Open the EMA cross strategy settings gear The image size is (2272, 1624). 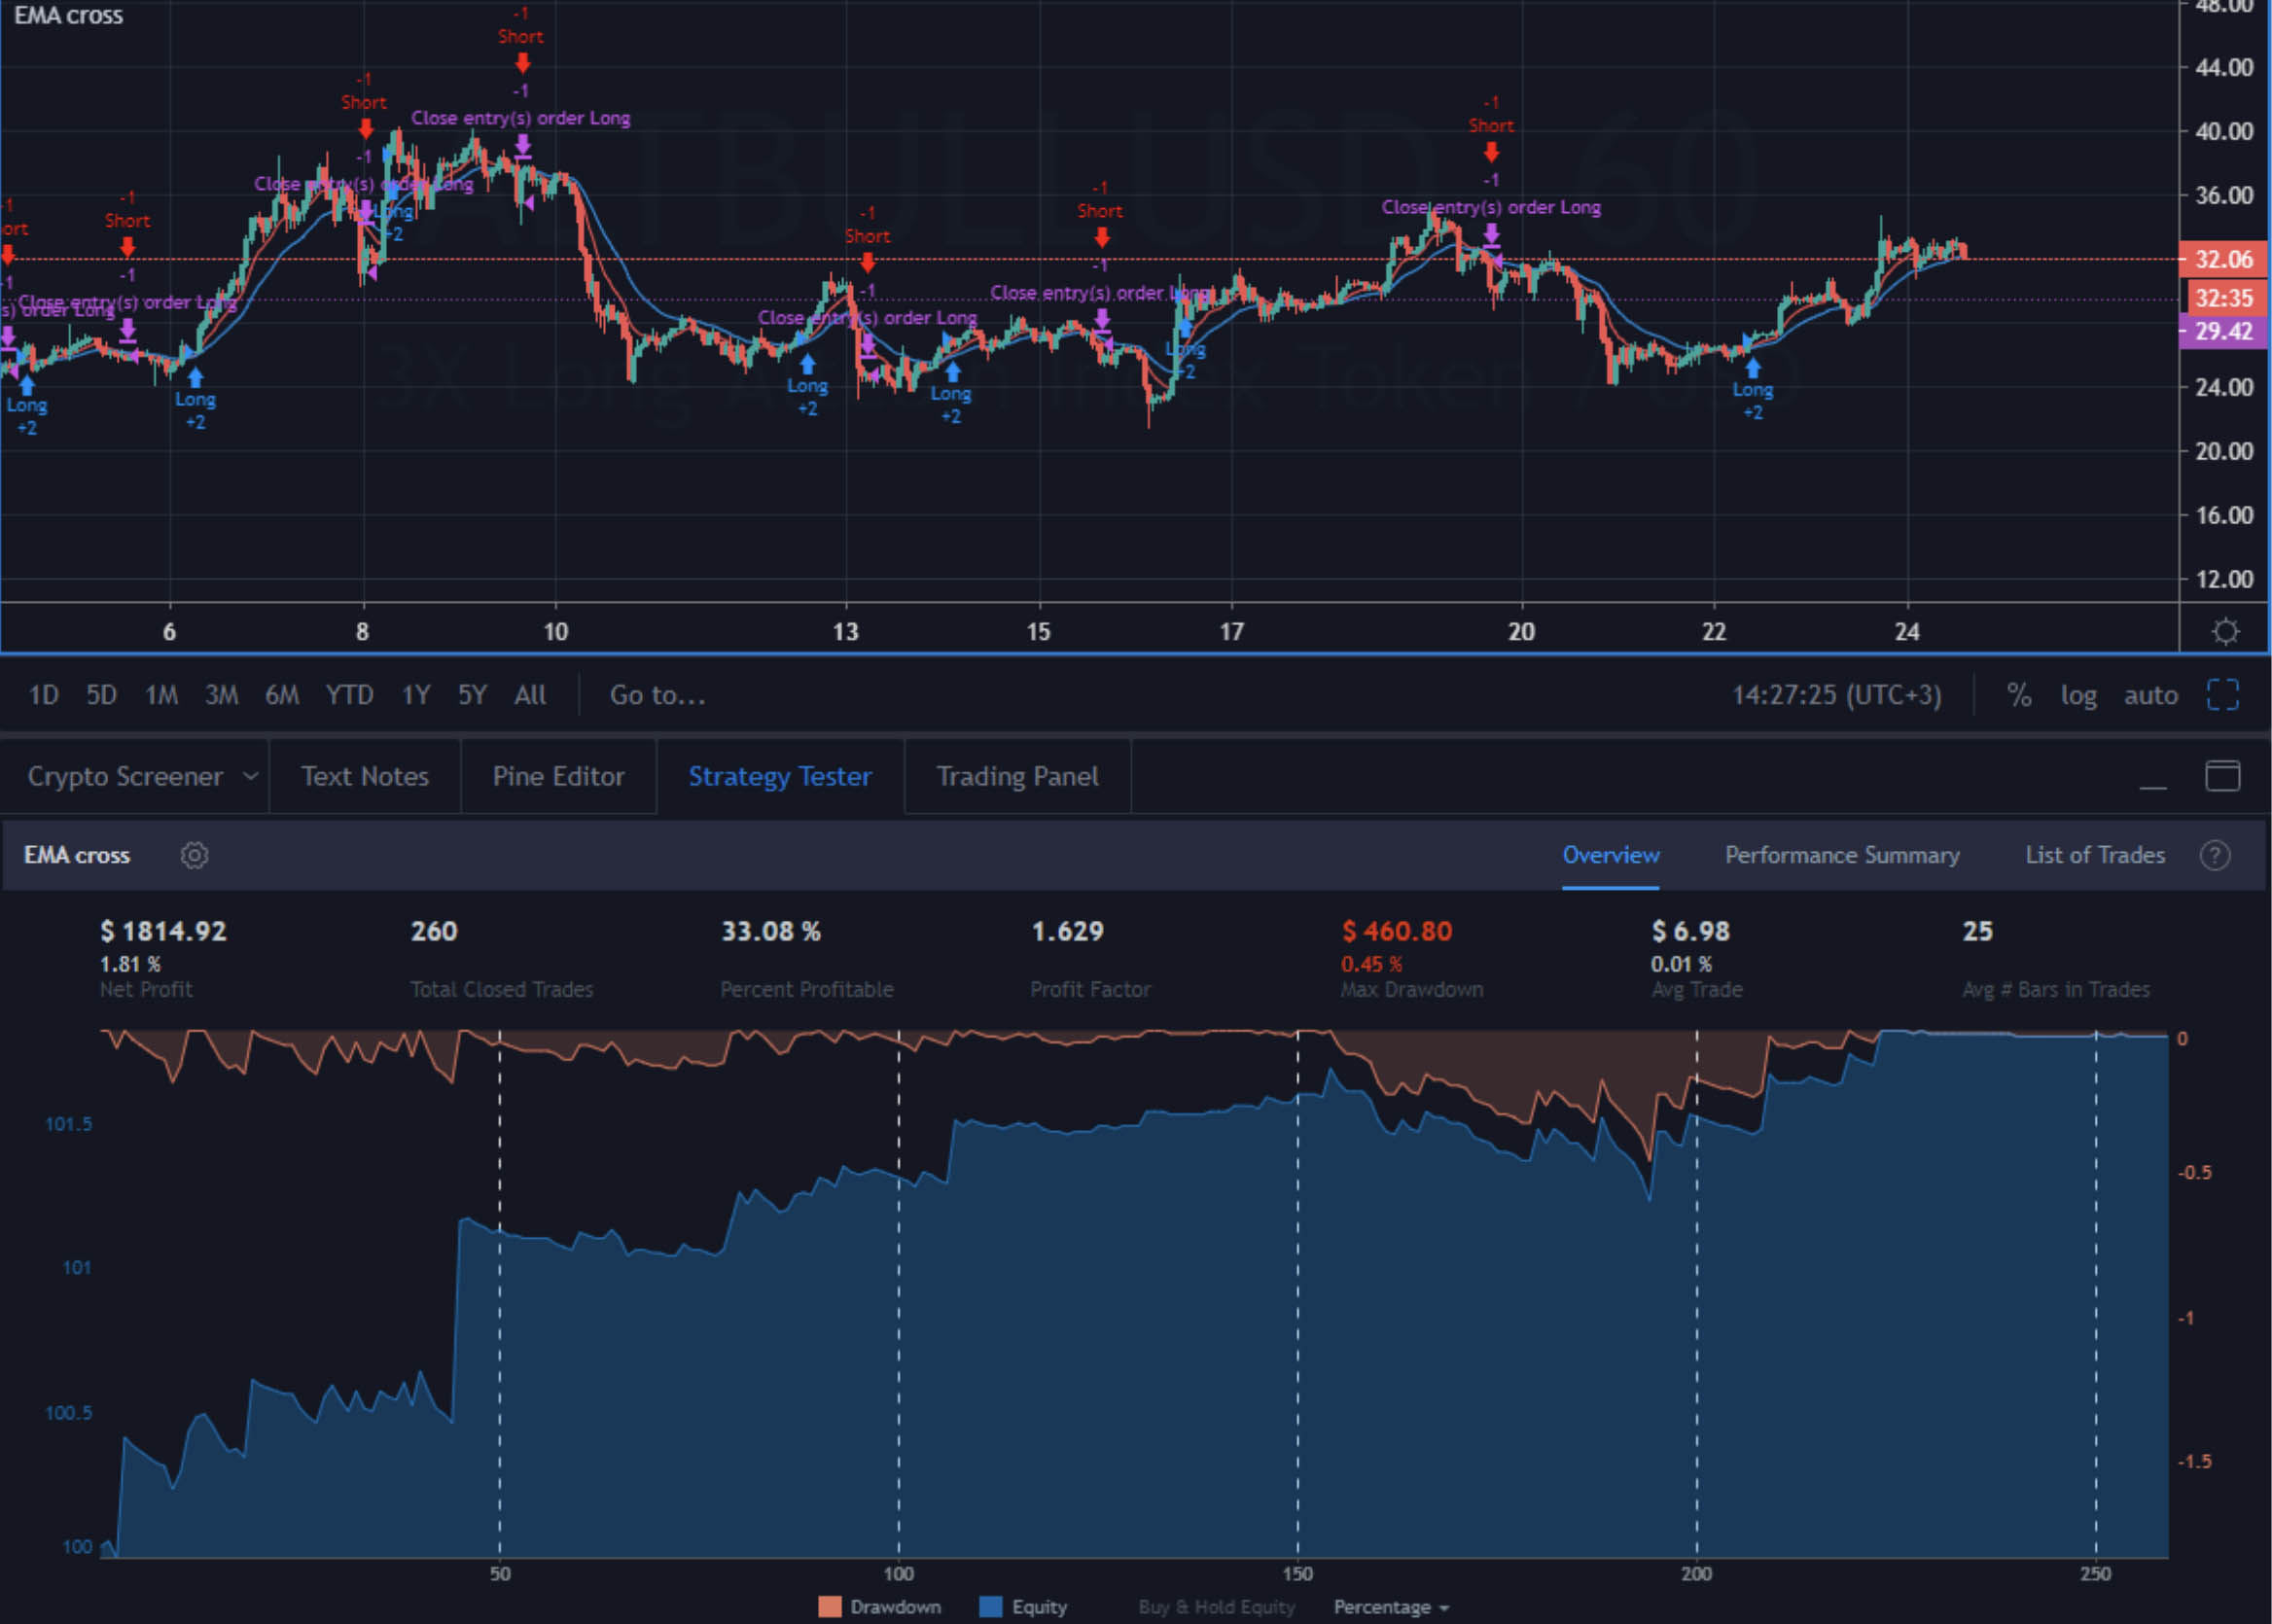click(x=194, y=855)
